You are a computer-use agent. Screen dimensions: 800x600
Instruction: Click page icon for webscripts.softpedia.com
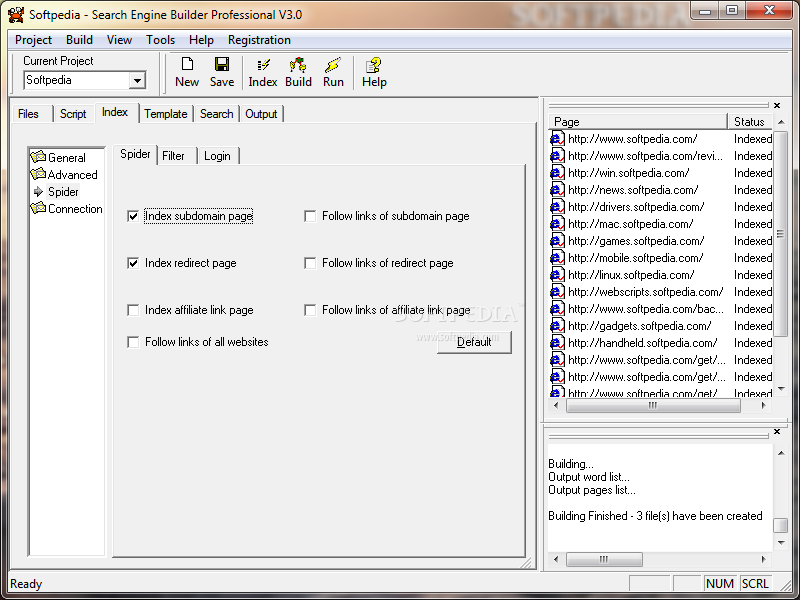tap(557, 292)
